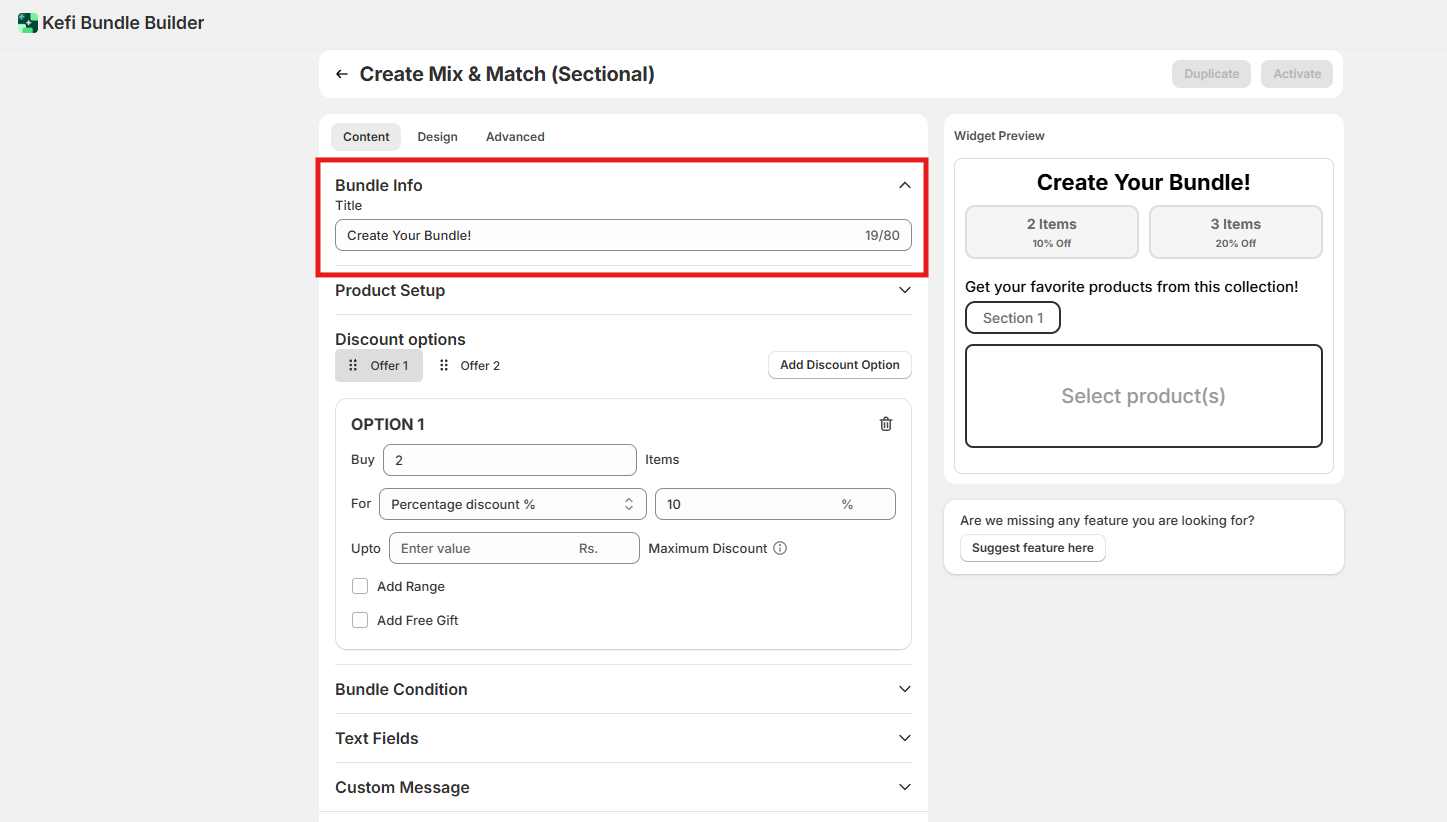Check the Add Free Gift checkbox
This screenshot has height=822, width=1447.
click(360, 620)
